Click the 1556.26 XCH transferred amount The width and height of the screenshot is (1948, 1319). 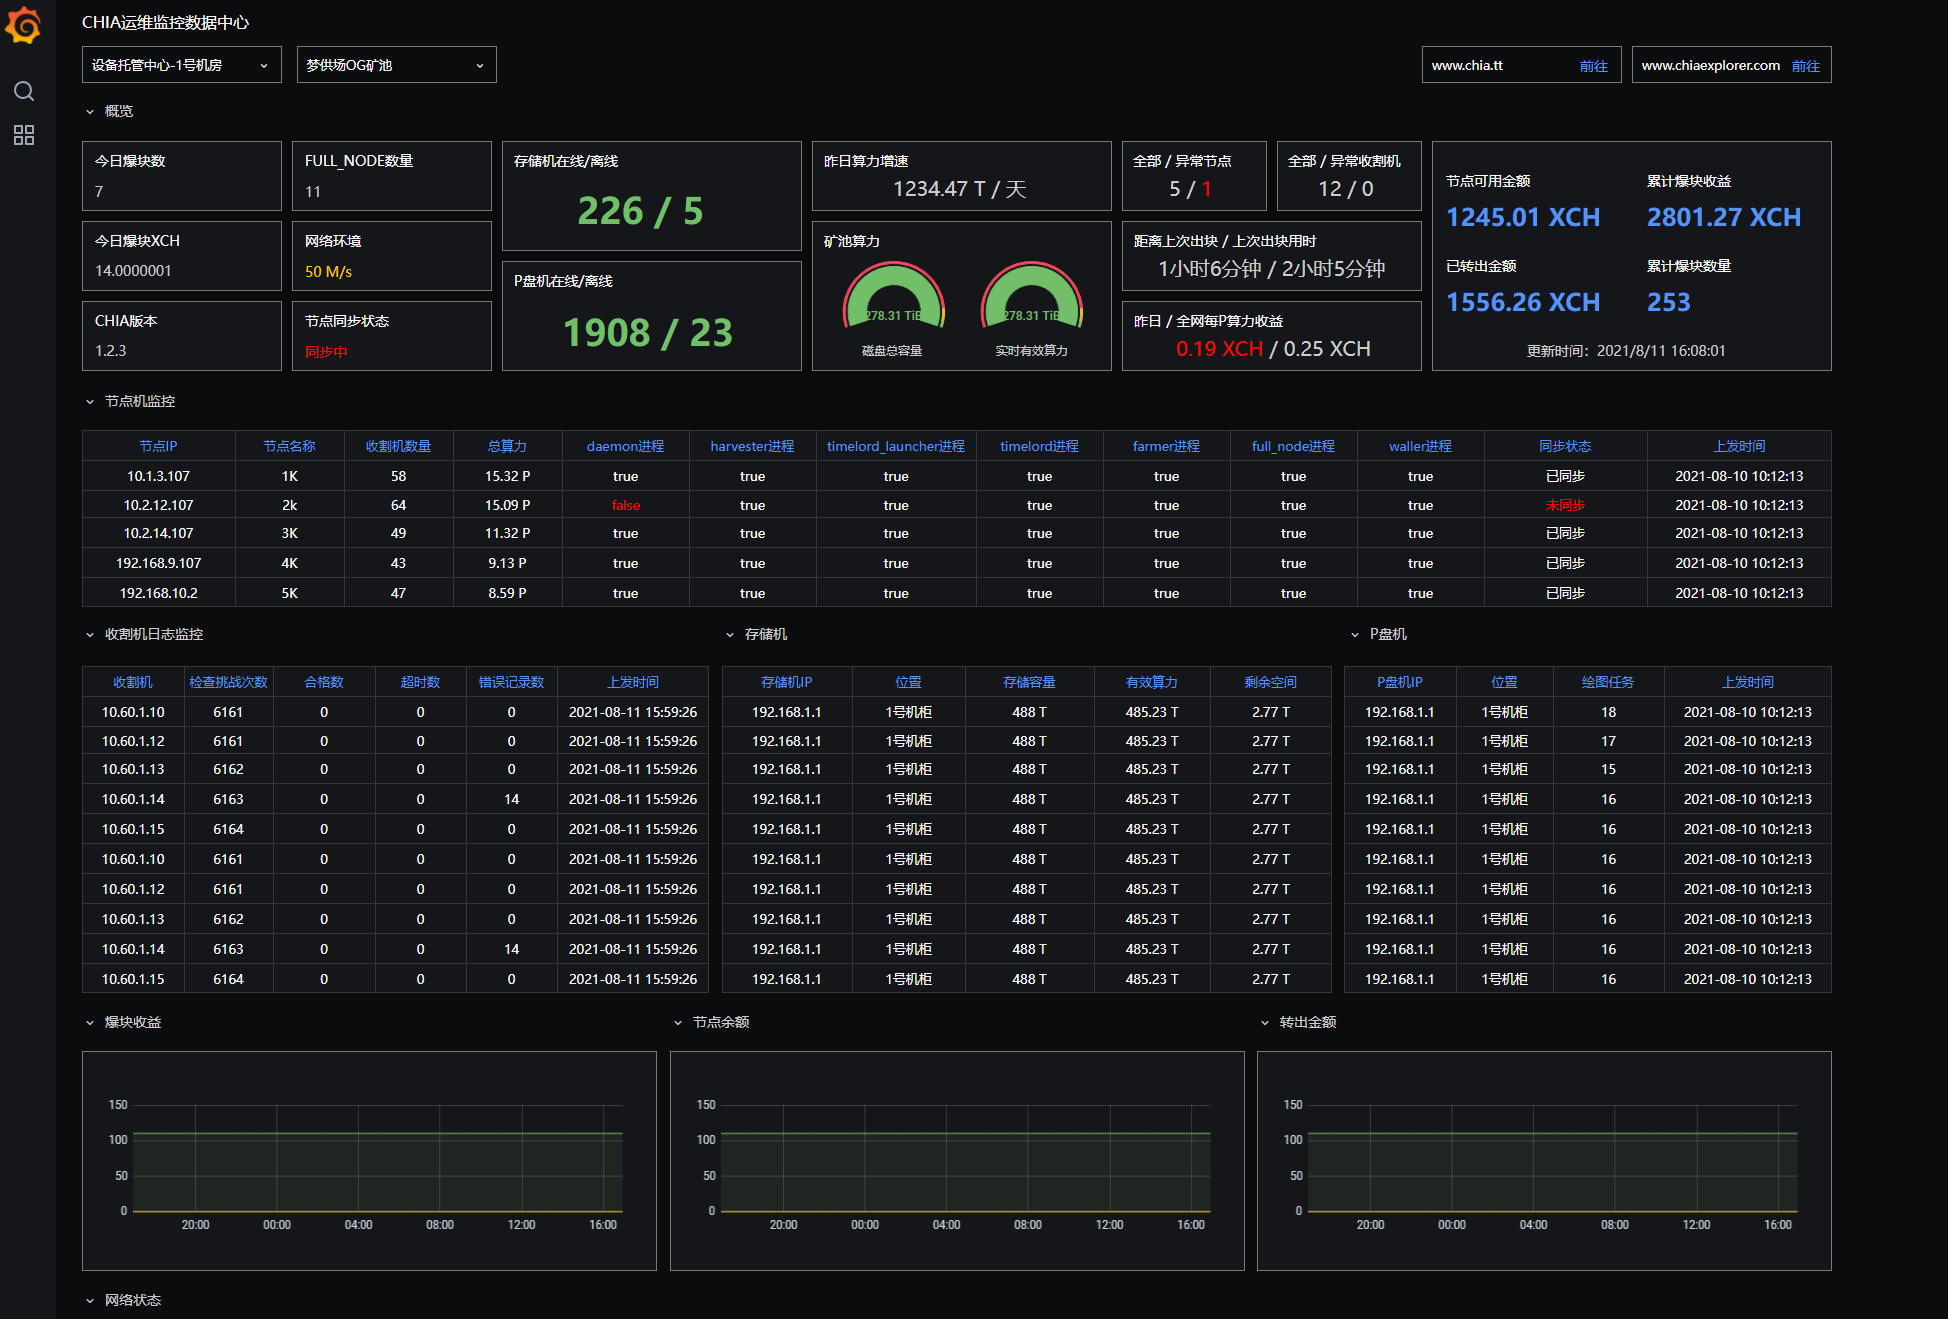click(1523, 302)
